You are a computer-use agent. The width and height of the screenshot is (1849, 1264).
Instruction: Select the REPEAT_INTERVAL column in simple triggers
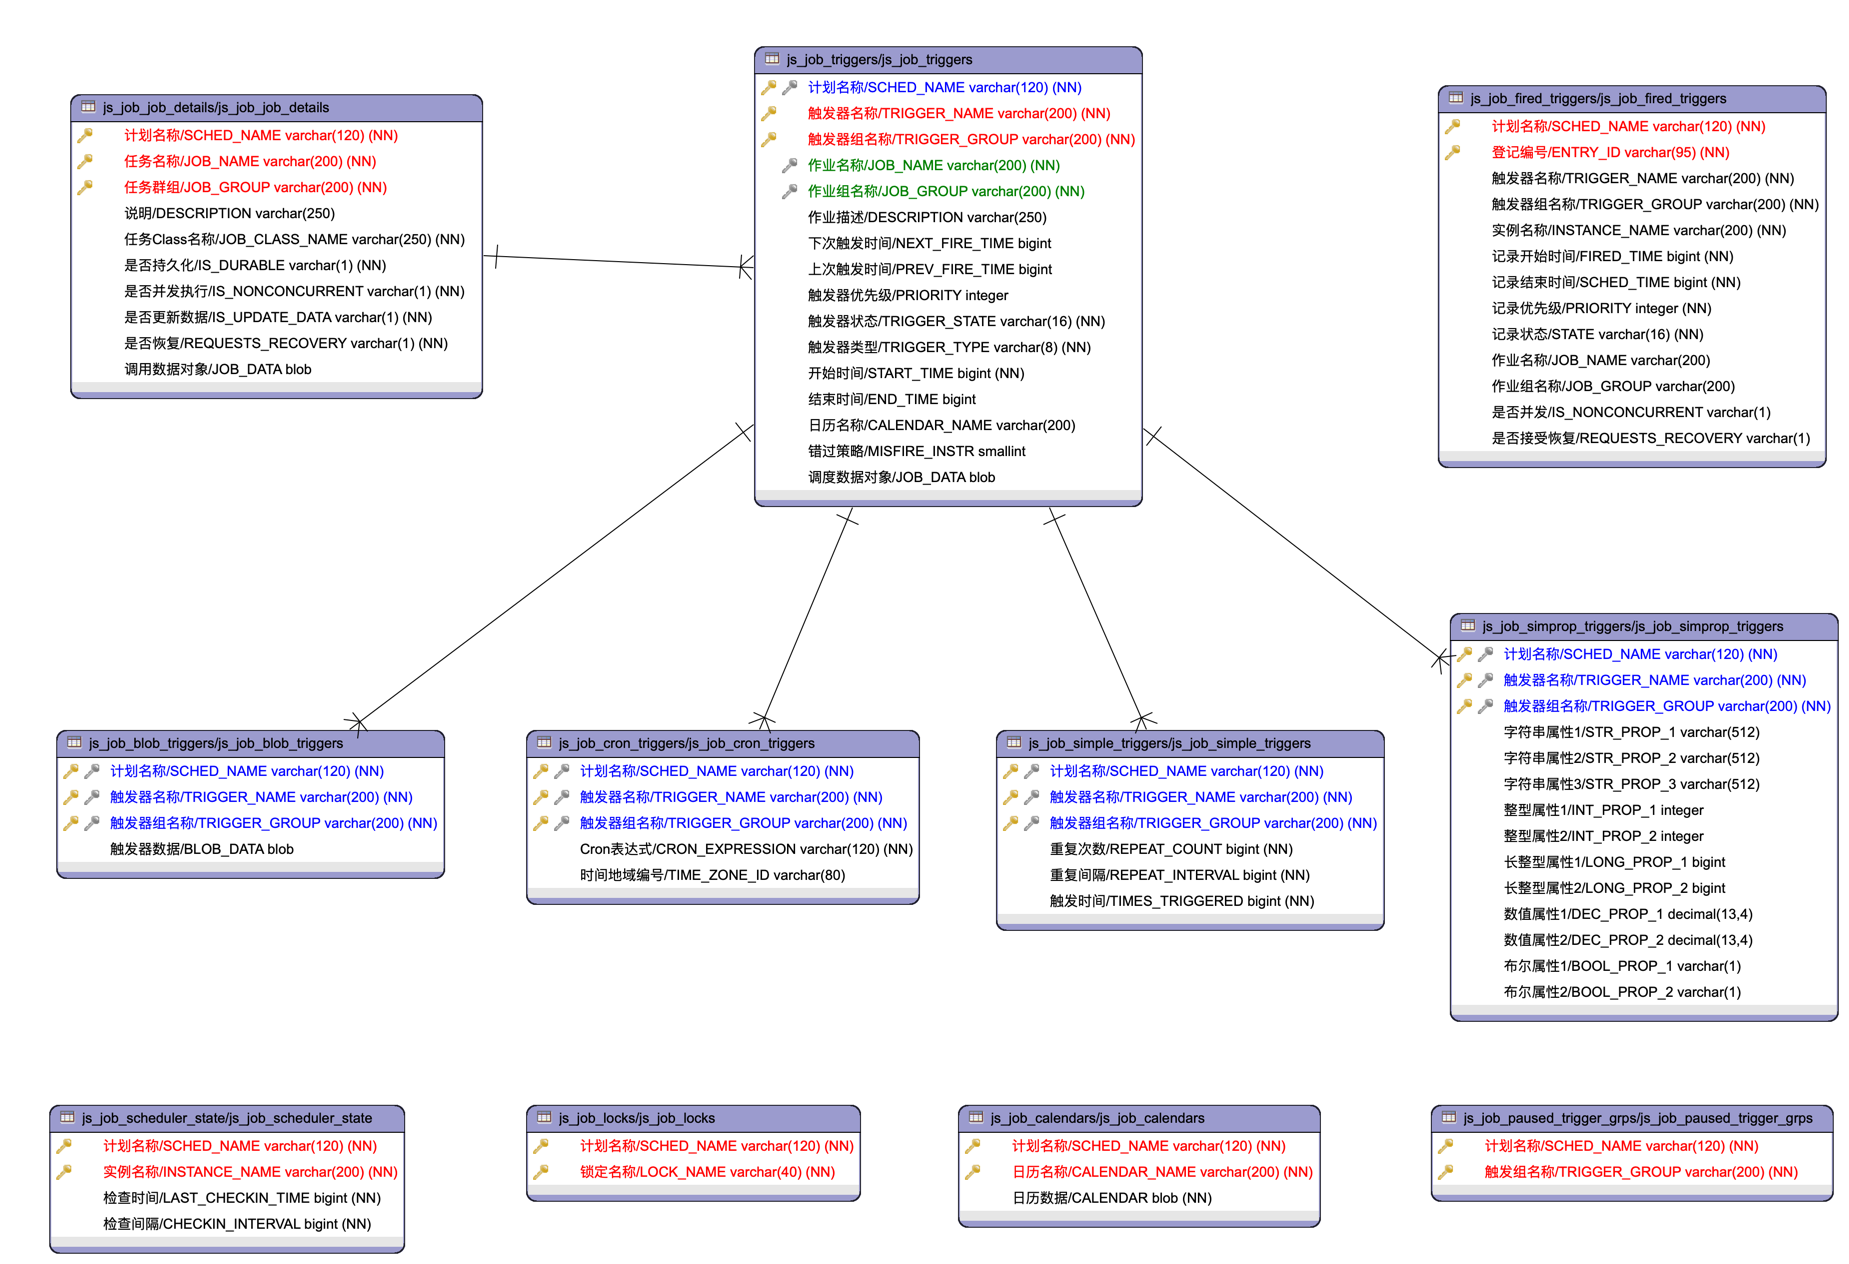point(1179,875)
